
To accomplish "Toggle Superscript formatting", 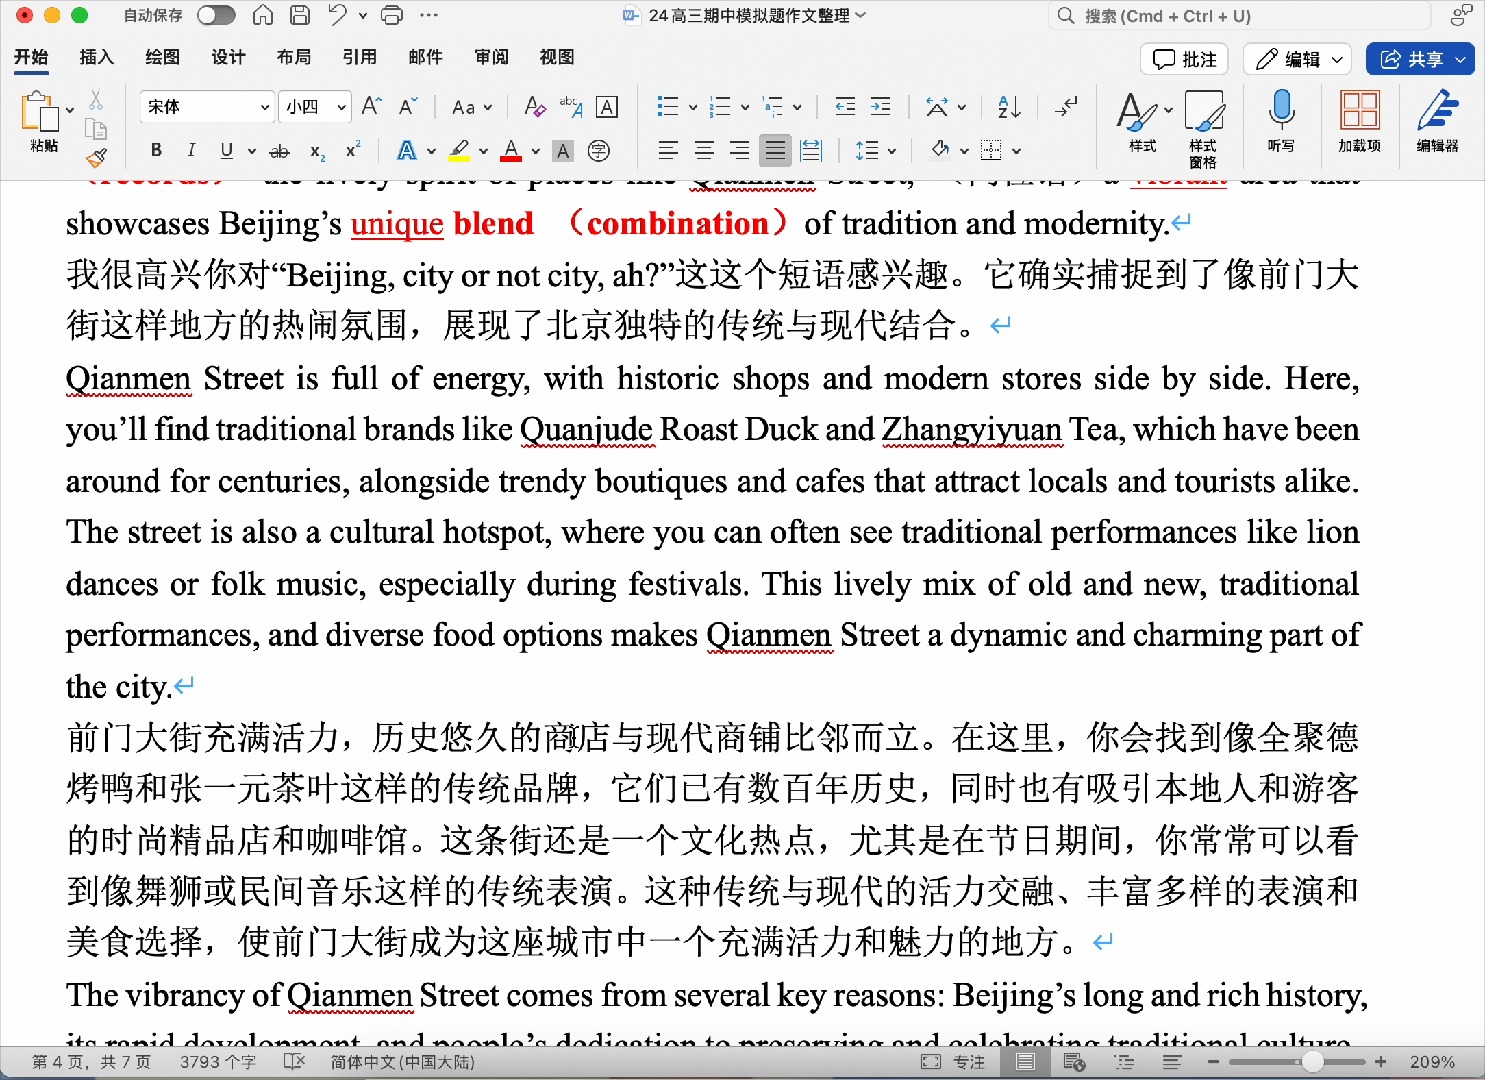I will tap(353, 150).
